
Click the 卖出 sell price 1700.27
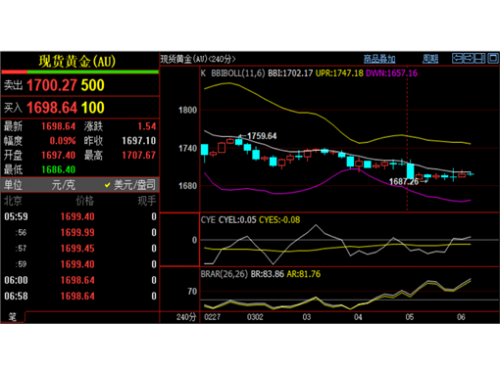coord(52,85)
